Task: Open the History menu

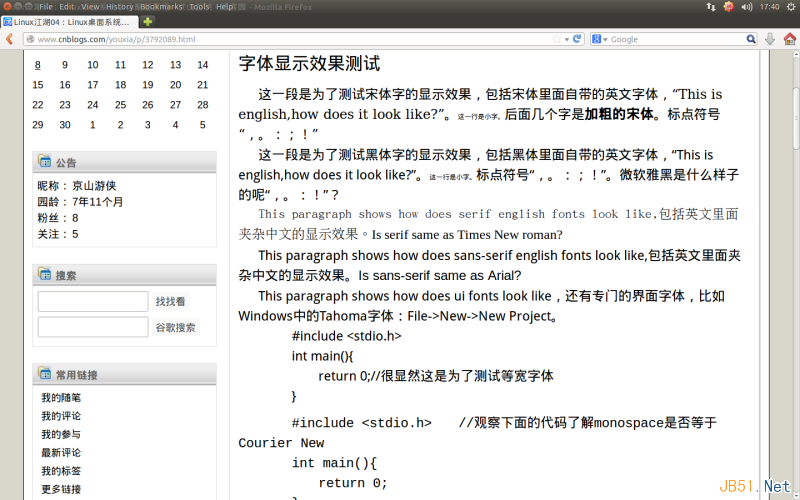Action: click(119, 7)
